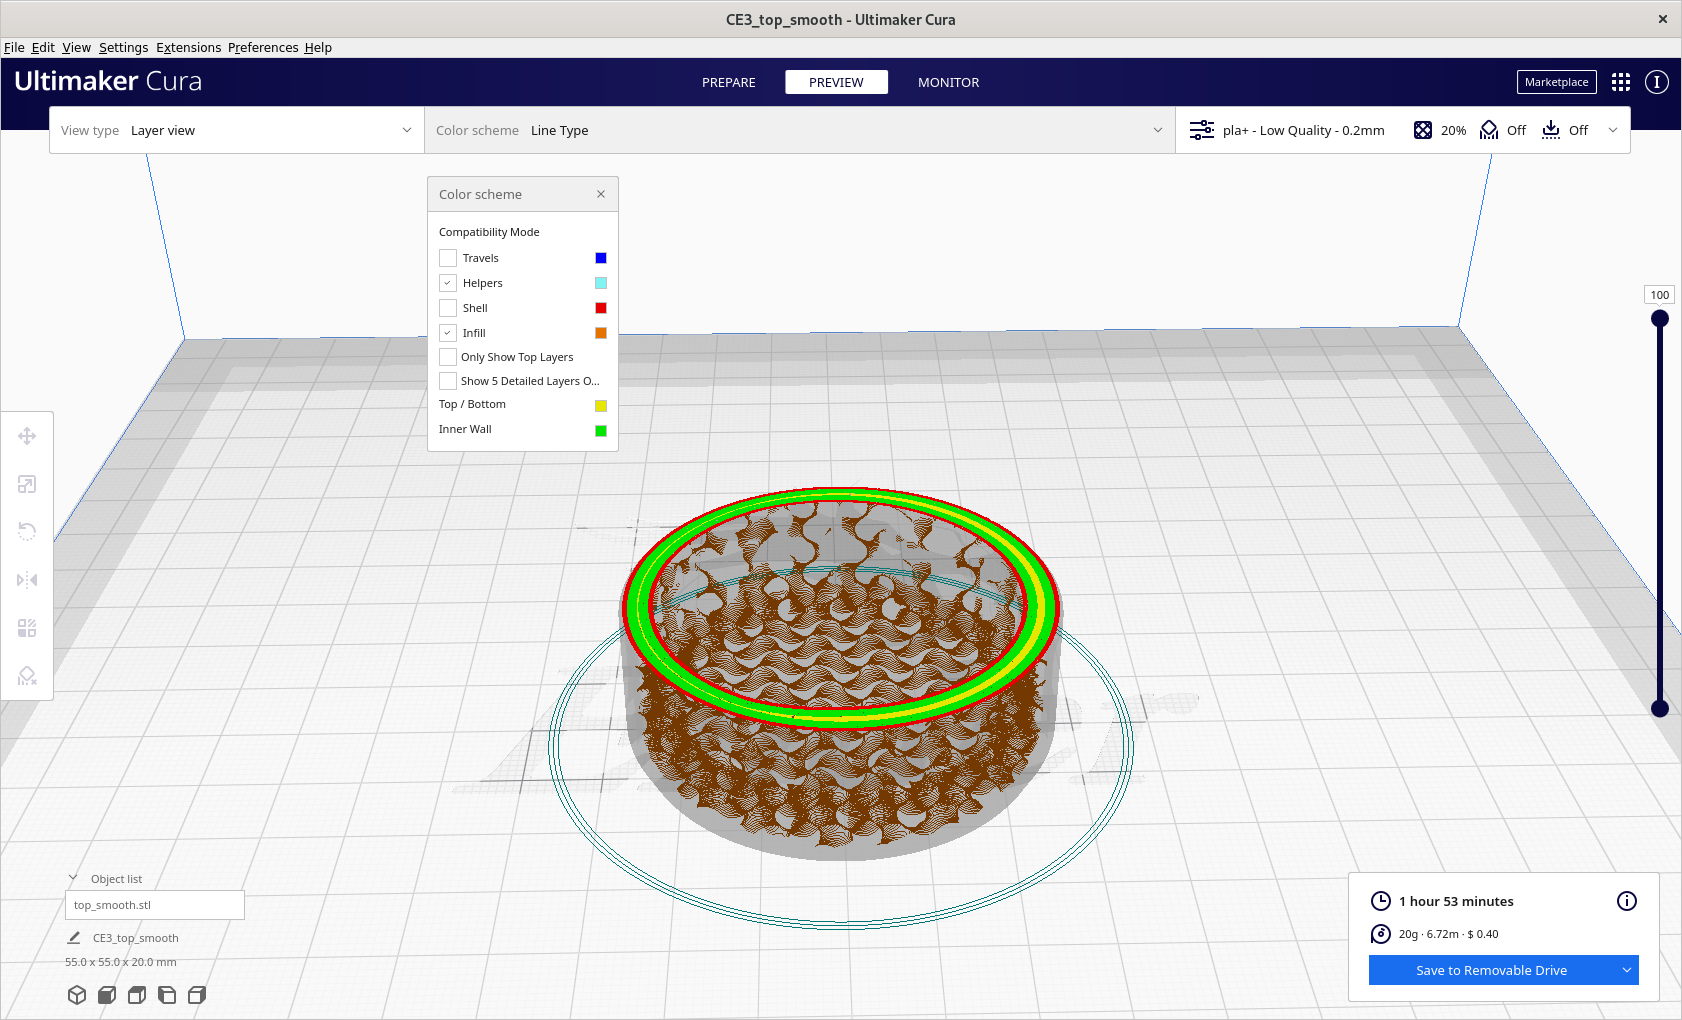Open Save to Removable Drive options arrow
This screenshot has height=1020, width=1682.
coord(1627,970)
